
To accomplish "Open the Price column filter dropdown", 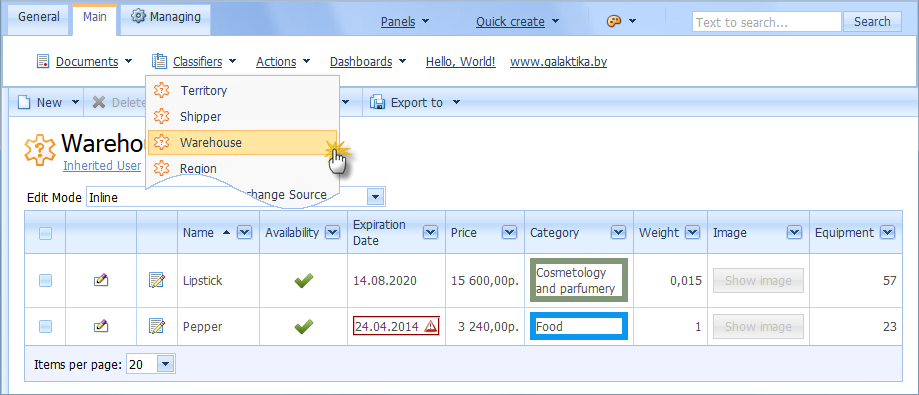I will click(x=509, y=233).
